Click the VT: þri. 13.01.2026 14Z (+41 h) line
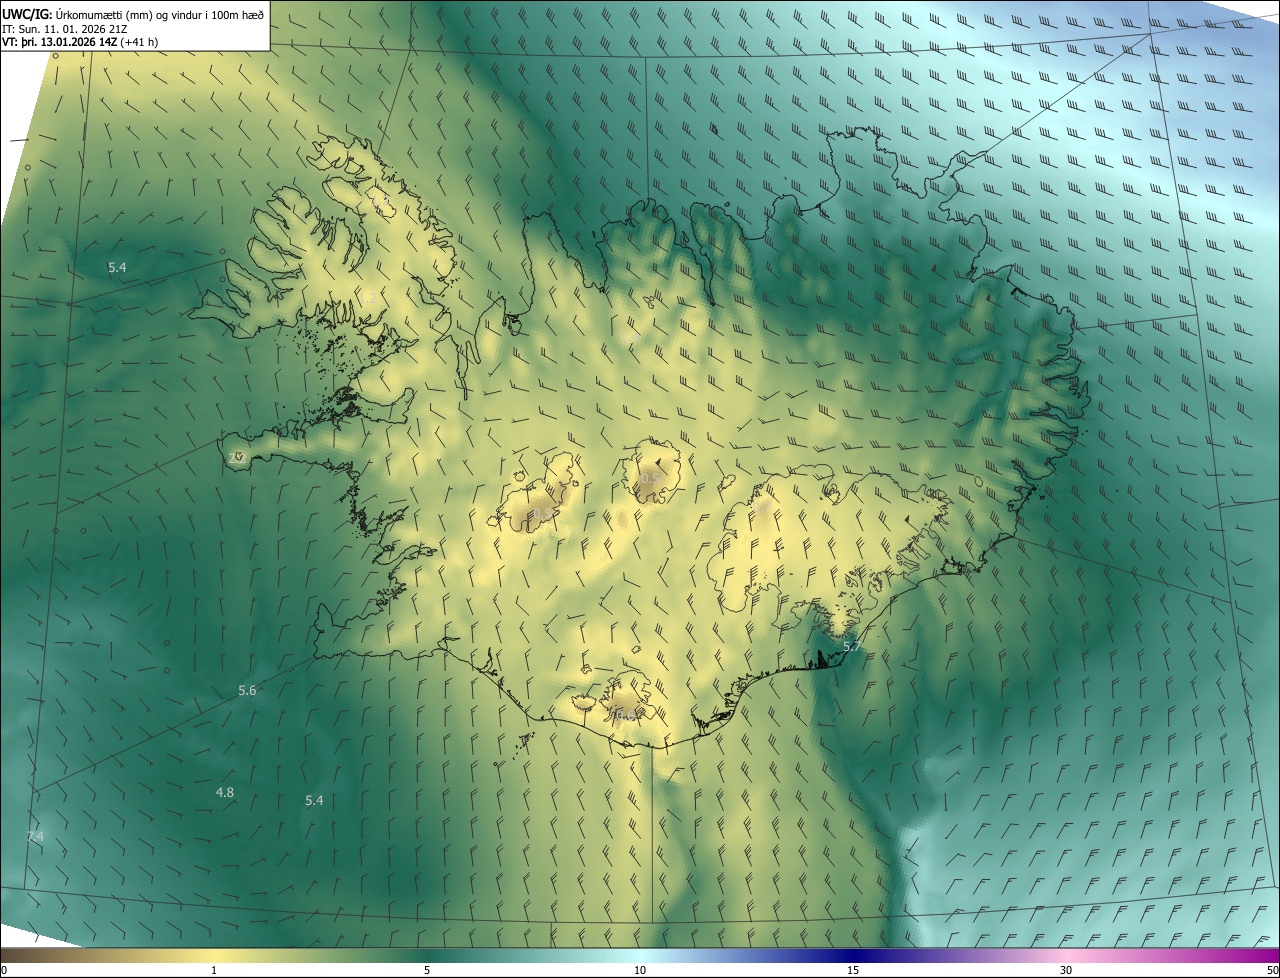This screenshot has height=978, width=1280. (x=79, y=42)
